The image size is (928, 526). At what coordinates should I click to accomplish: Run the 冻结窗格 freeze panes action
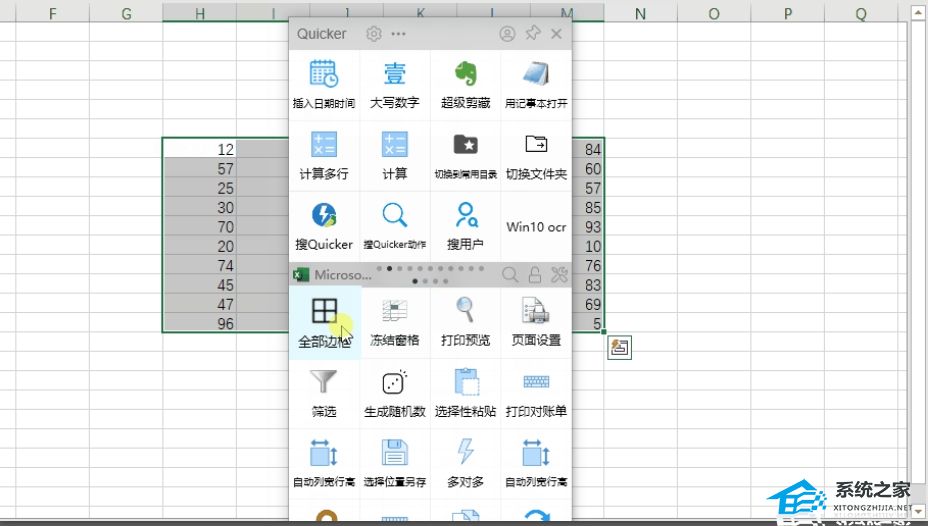[x=394, y=322]
